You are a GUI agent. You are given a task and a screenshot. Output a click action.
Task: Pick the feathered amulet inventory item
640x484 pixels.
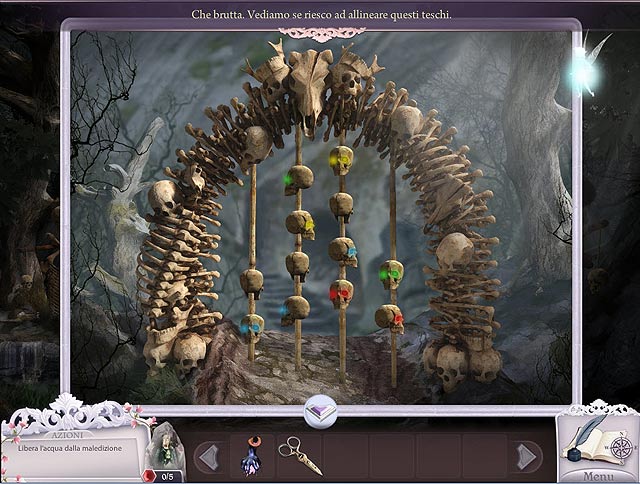pos(250,456)
